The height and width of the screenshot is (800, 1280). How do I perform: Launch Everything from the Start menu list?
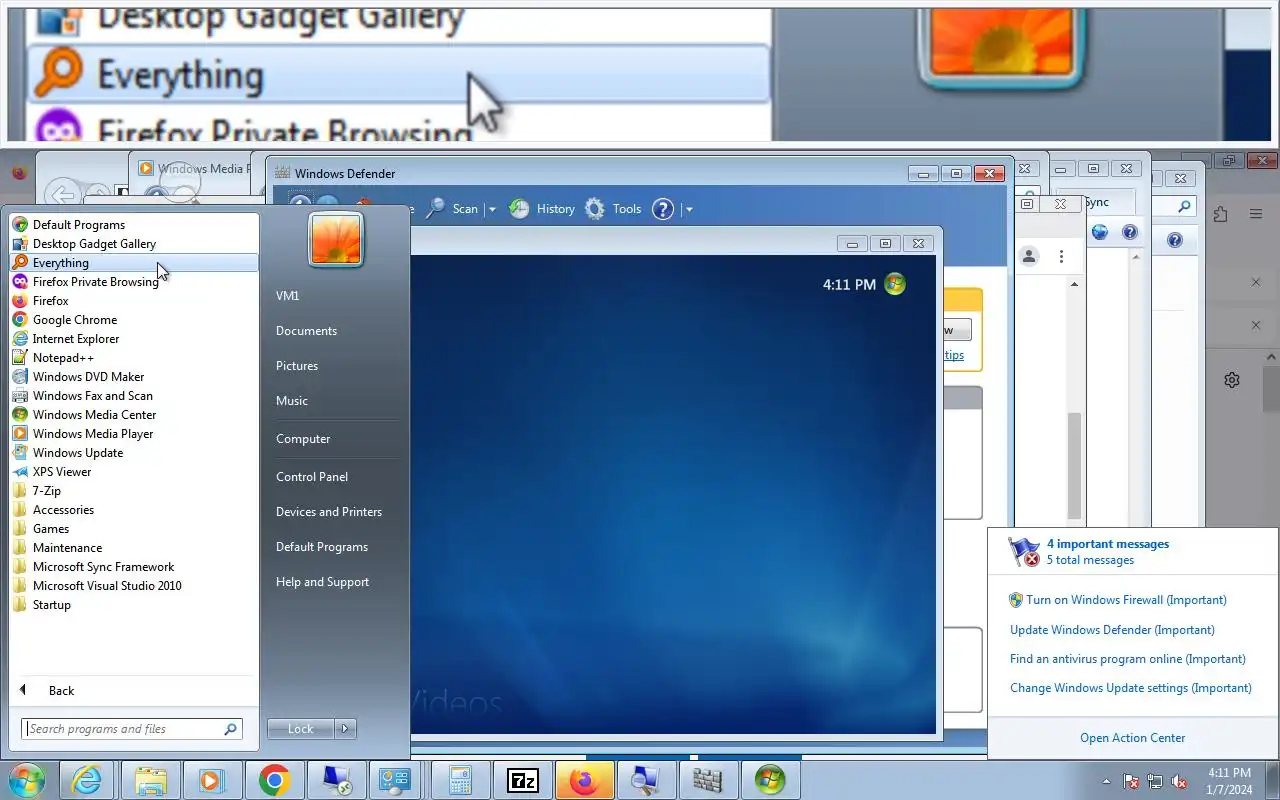coord(134,263)
